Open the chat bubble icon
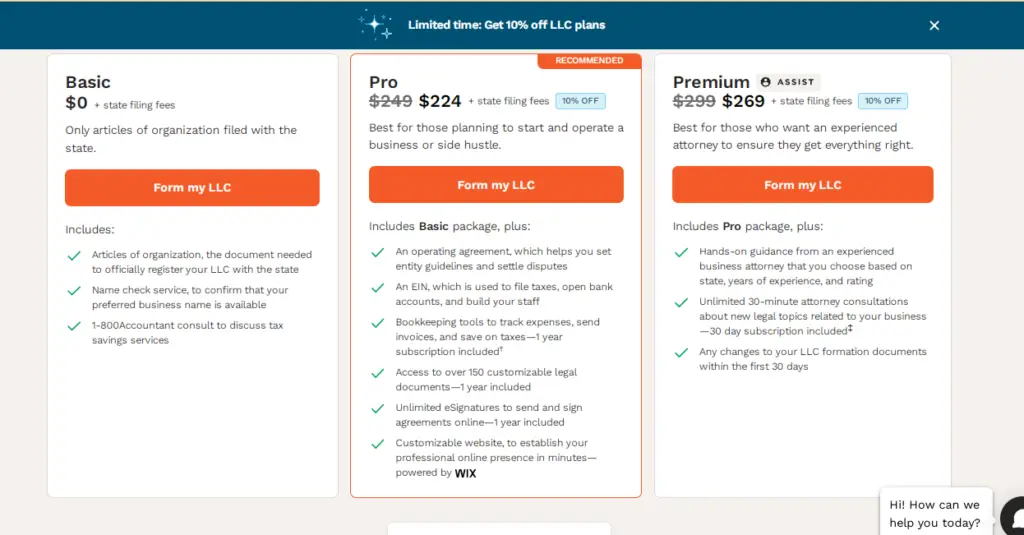The width and height of the screenshot is (1024, 535). 1013,516
